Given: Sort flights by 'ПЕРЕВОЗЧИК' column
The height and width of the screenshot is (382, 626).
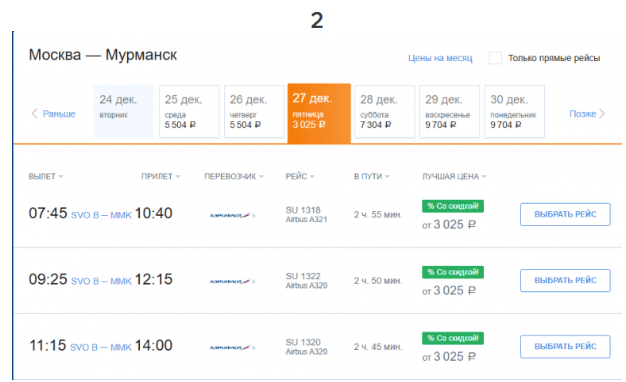Looking at the screenshot, I should [x=234, y=176].
